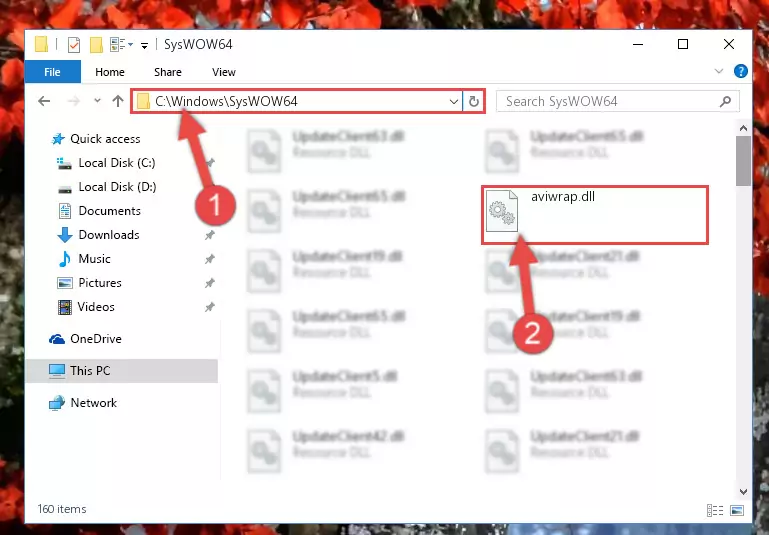Image resolution: width=769 pixels, height=535 pixels.
Task: Click the New Folder icon in quick access toolbar
Action: [x=96, y=45]
